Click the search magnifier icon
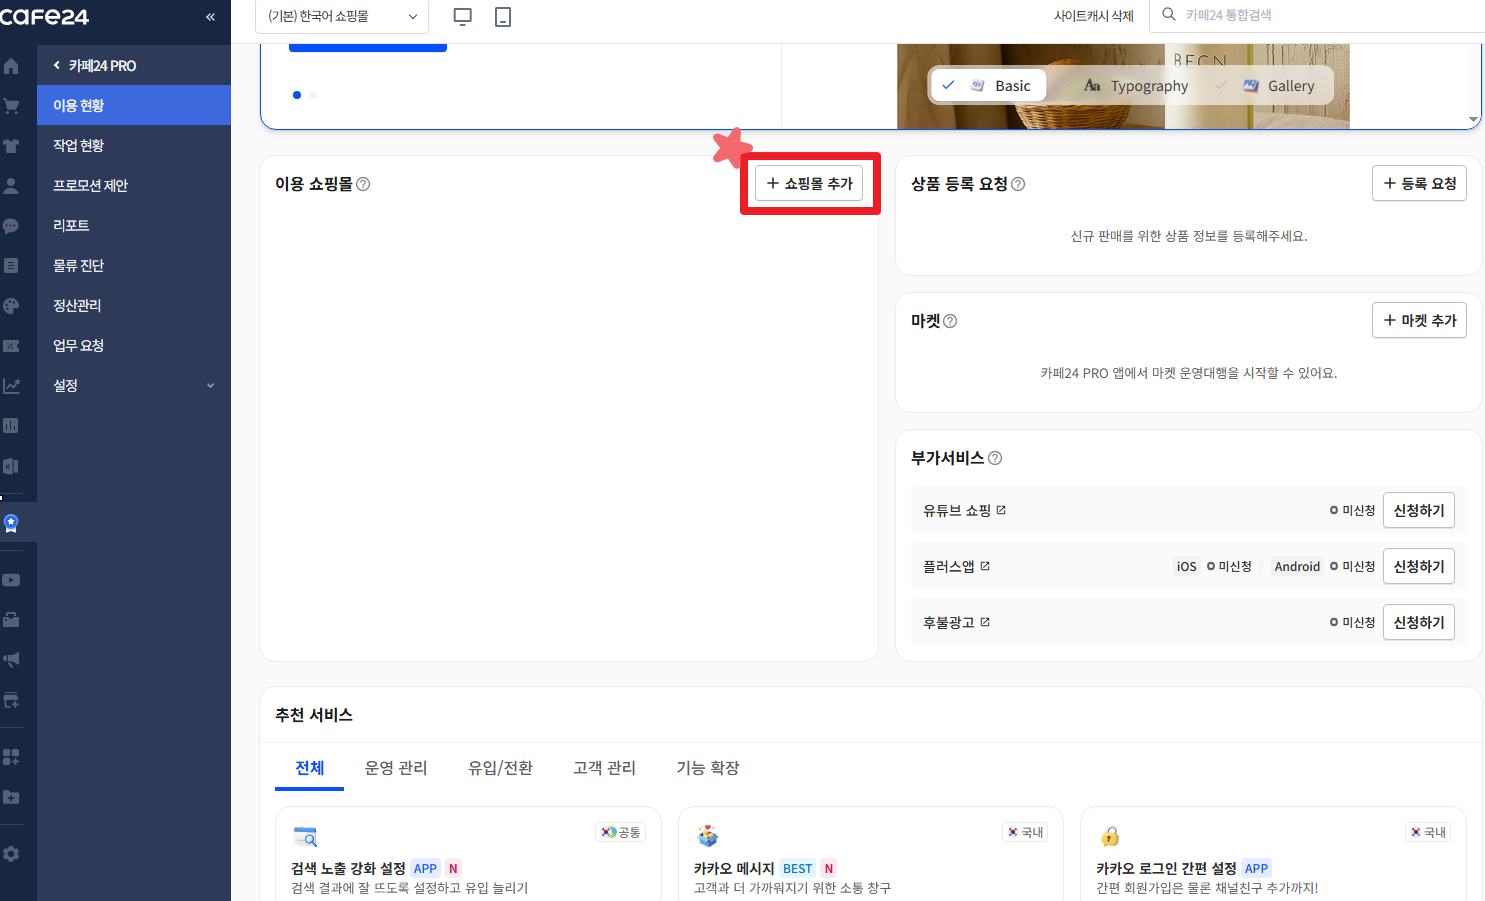The image size is (1485, 901). (x=1168, y=15)
